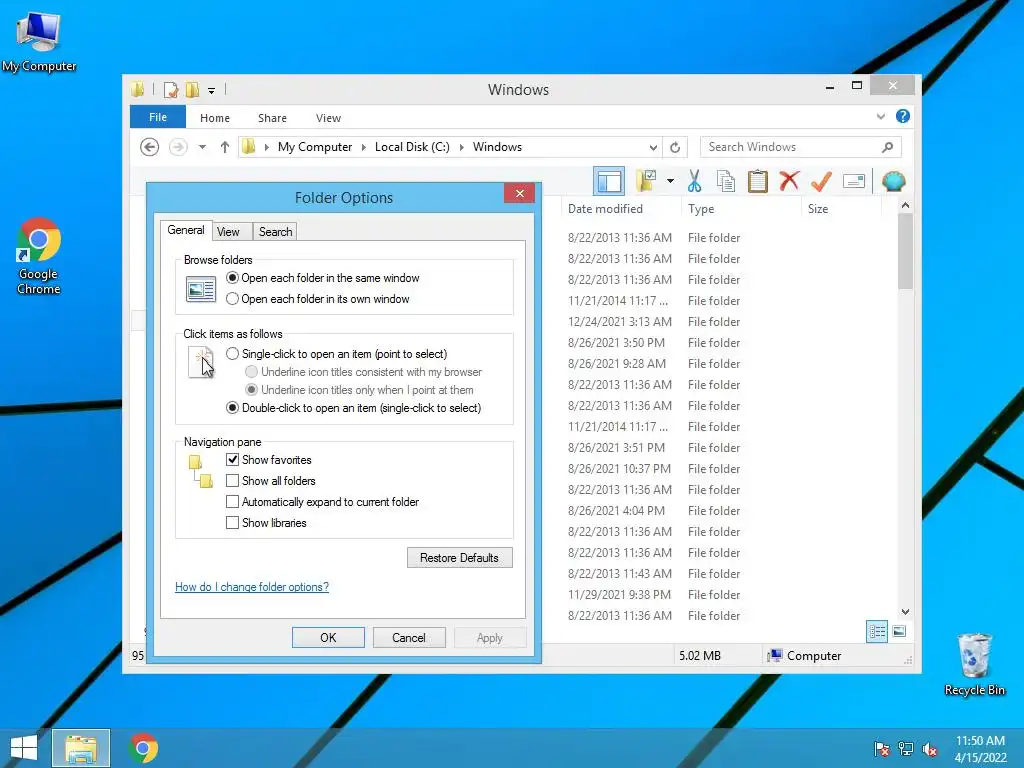Refresh the Windows folder view

(675, 148)
